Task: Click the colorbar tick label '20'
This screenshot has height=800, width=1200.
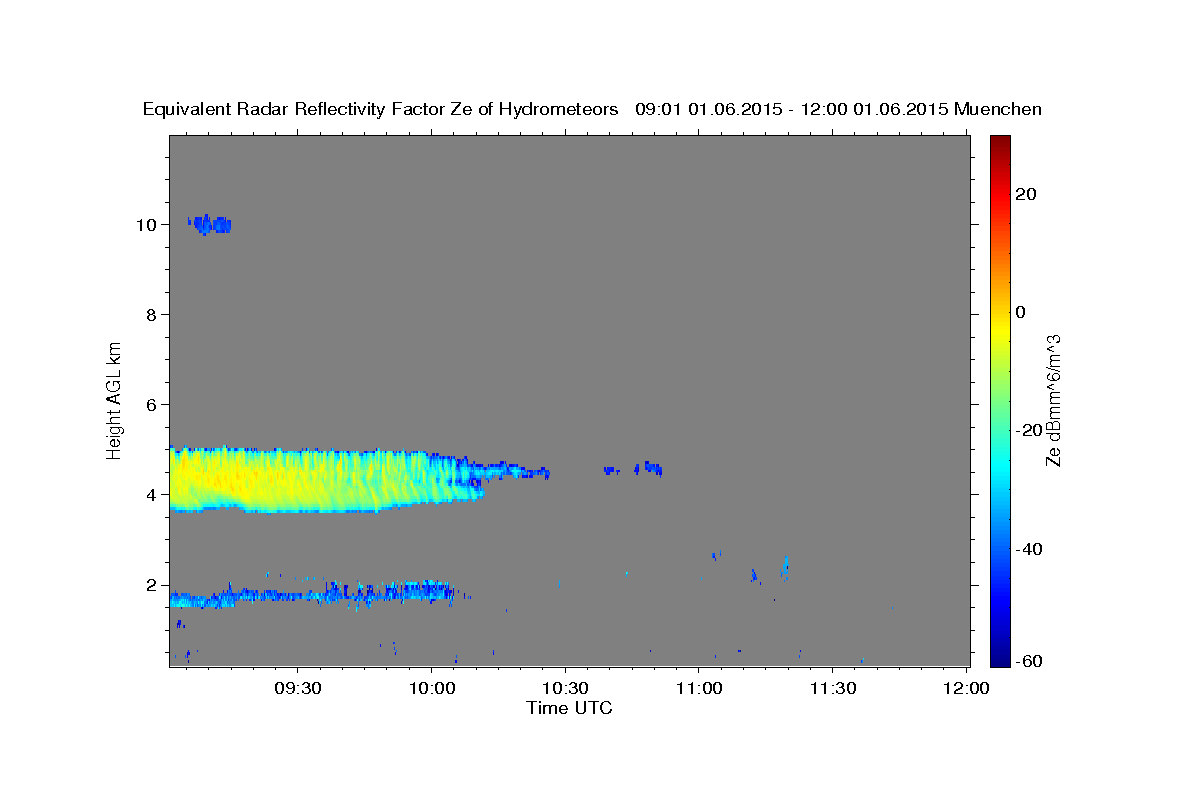Action: 1025,194
